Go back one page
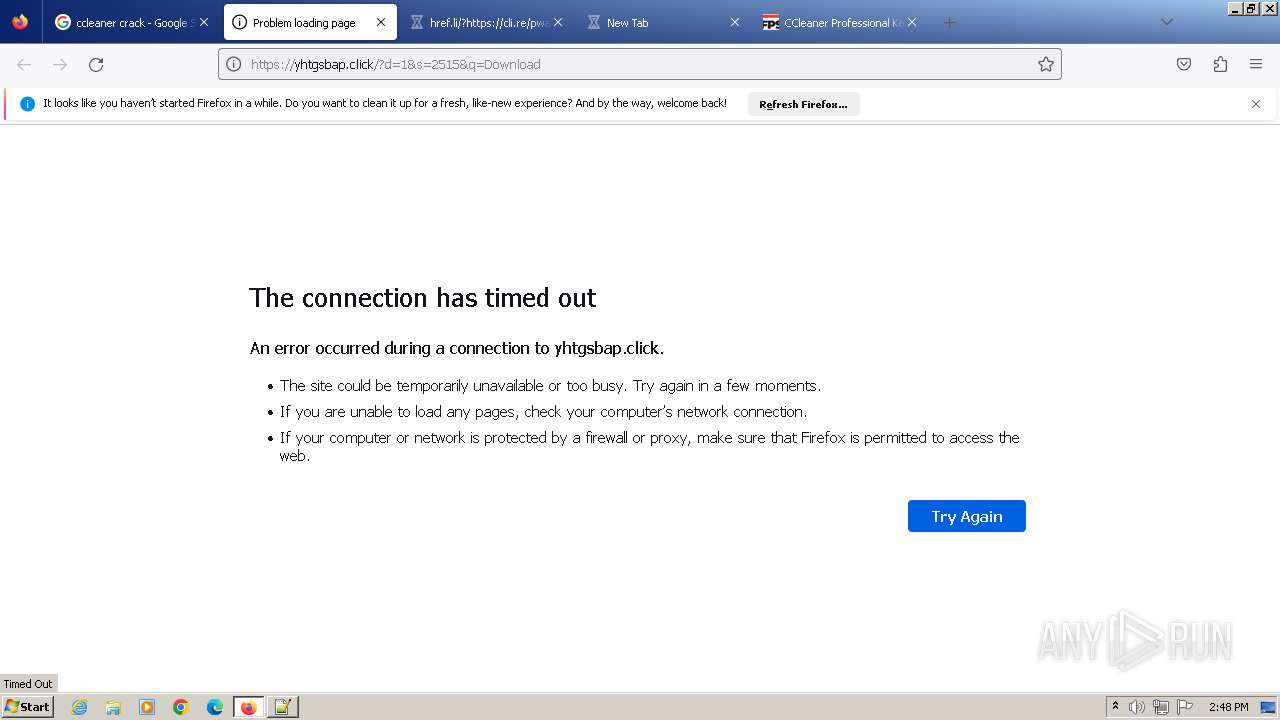Screen dimensions: 1280x720 (x=24, y=64)
